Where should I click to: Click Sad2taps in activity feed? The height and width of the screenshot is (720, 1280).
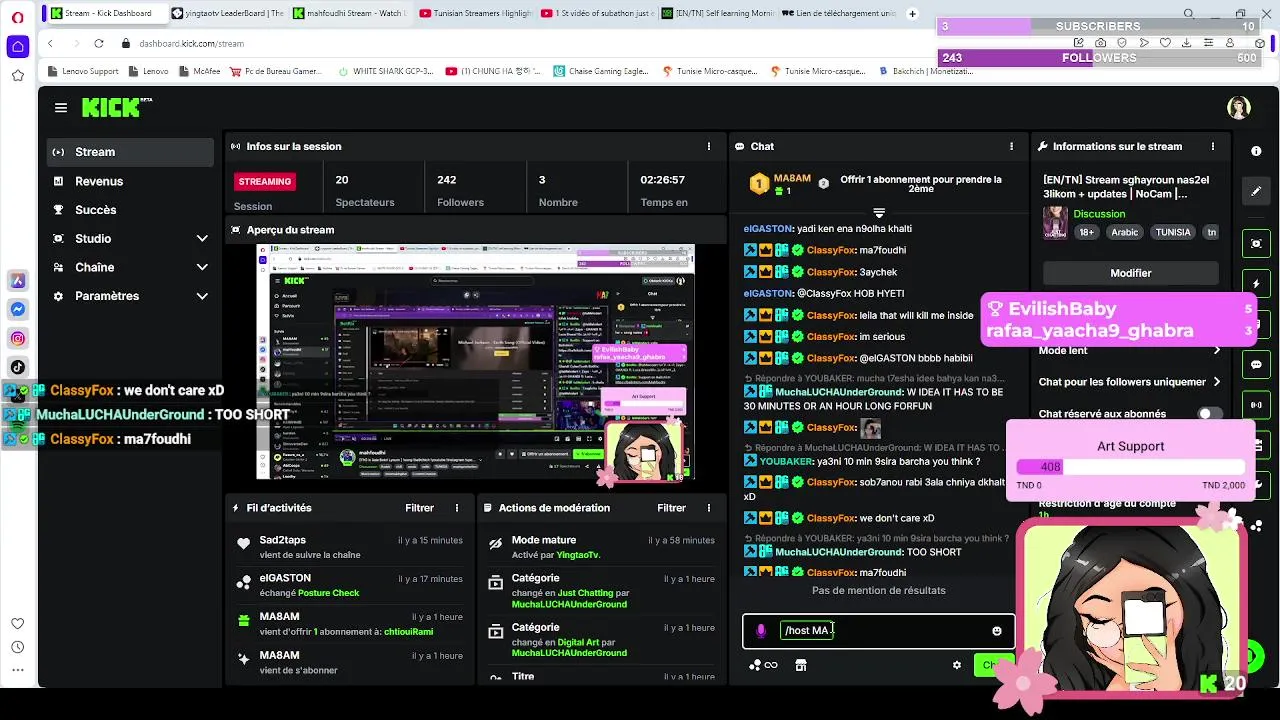click(282, 540)
